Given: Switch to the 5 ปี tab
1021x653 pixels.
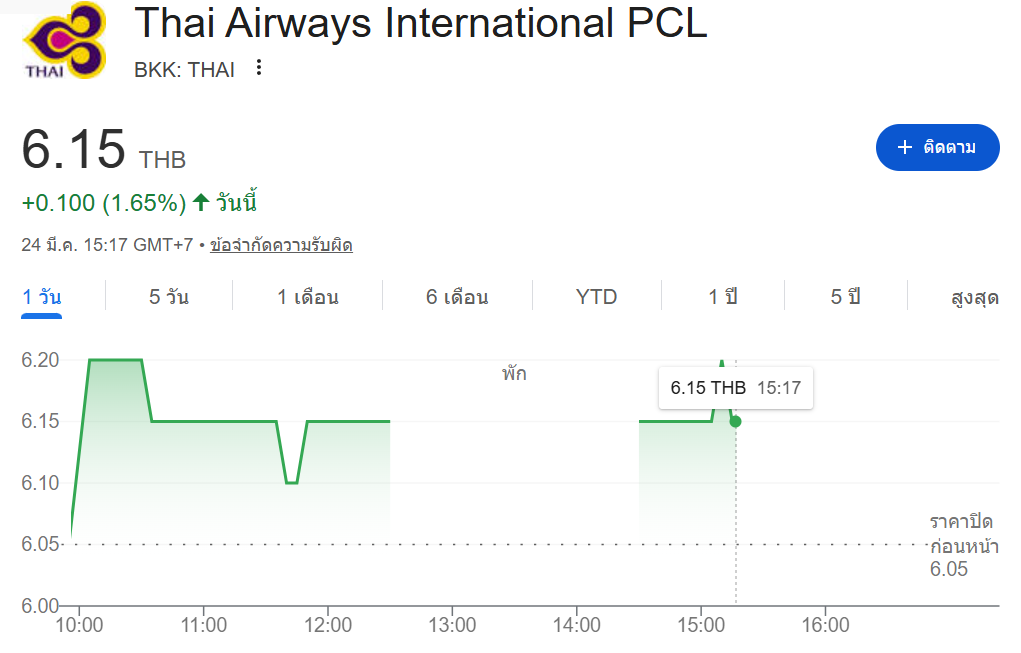Looking at the screenshot, I should click(845, 297).
